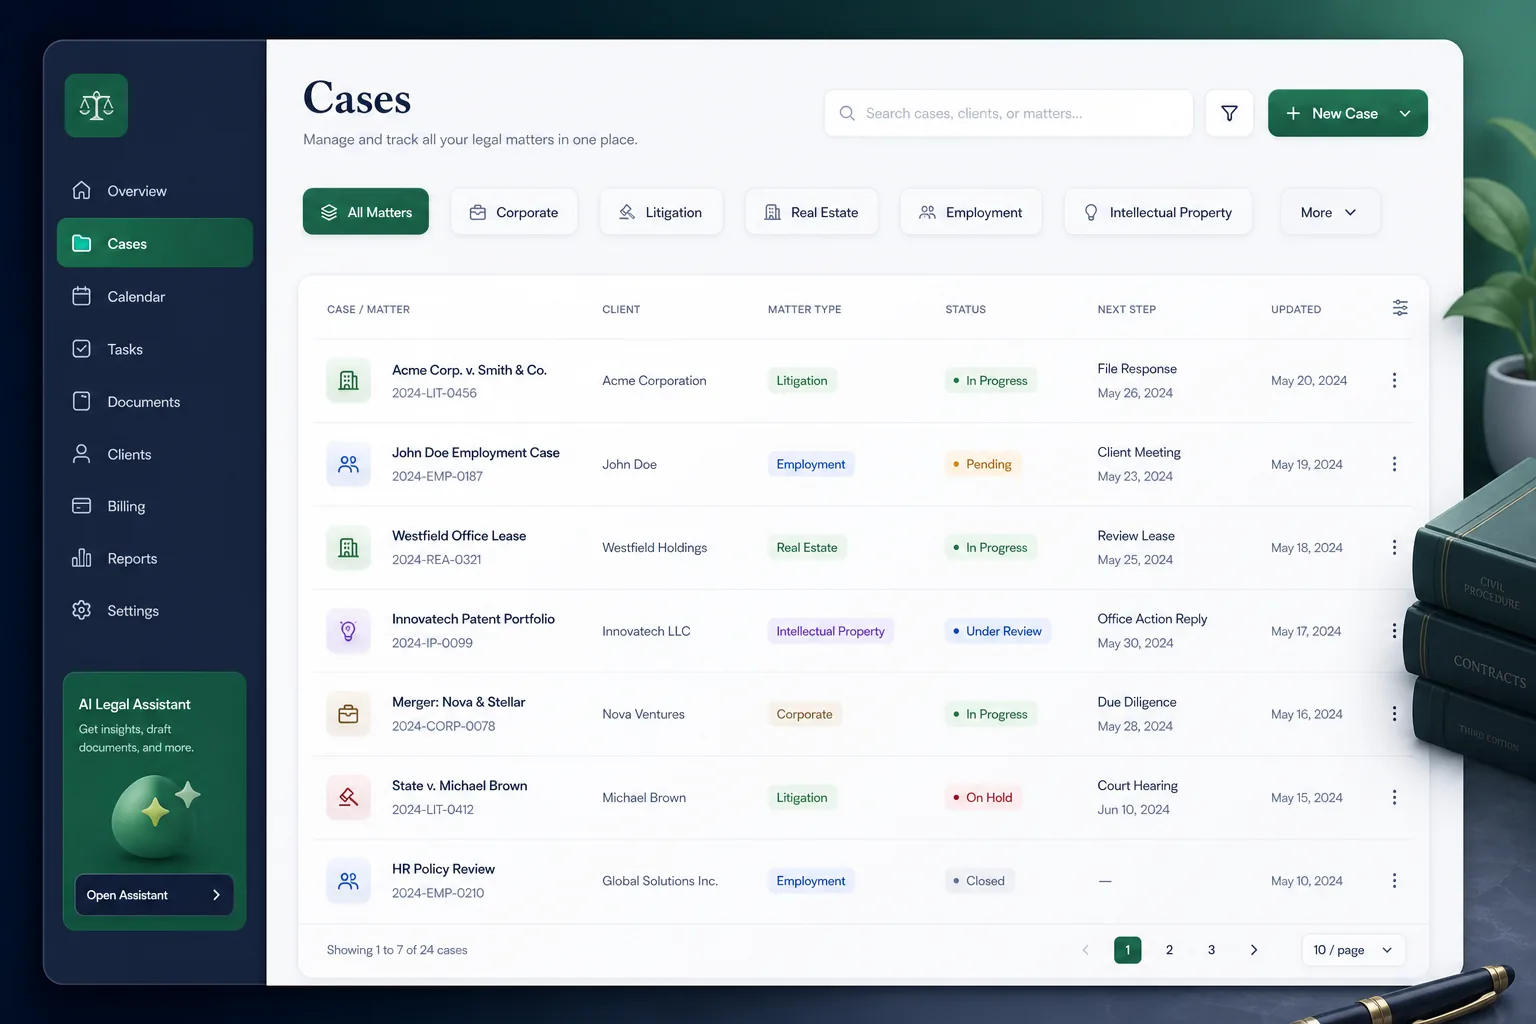Screen dimensions: 1536x1024
Task: Open row actions for Merger: Nova & Stellar
Action: (1394, 714)
